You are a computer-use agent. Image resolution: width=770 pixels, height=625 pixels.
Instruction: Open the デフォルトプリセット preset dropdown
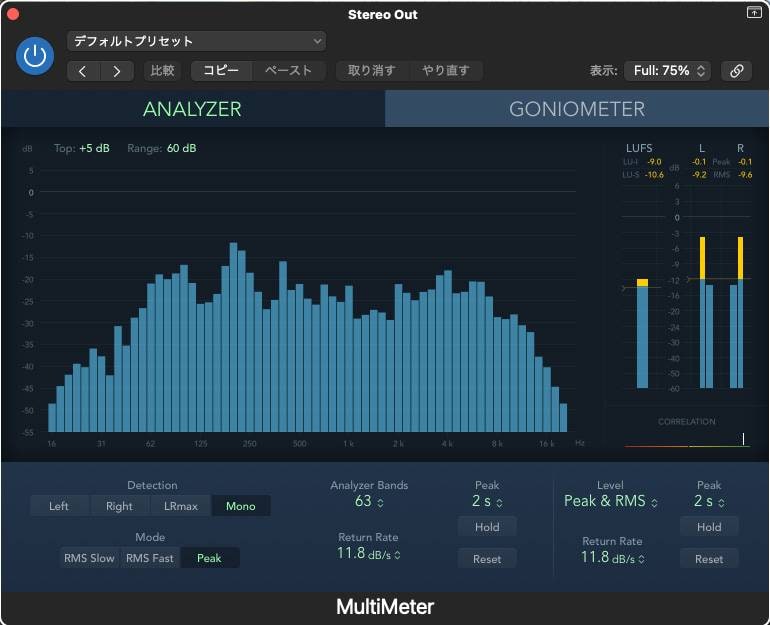[x=196, y=41]
